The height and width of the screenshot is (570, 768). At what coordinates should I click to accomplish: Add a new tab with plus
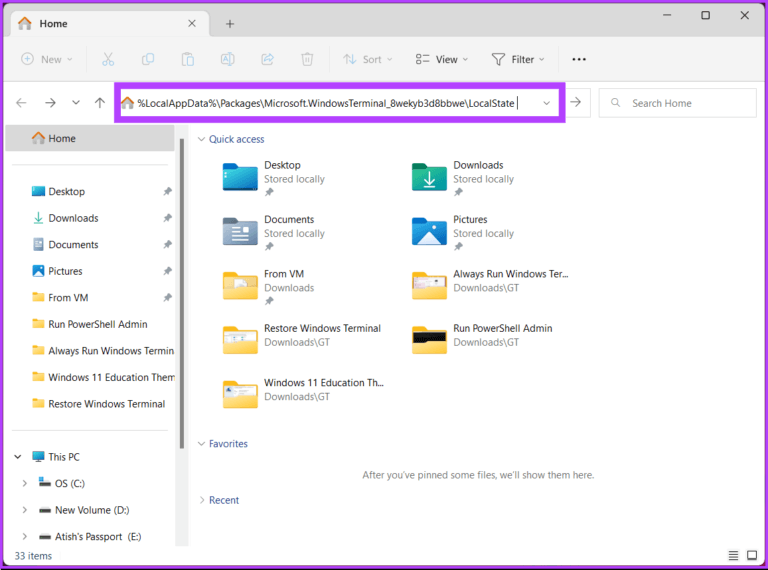pos(230,24)
